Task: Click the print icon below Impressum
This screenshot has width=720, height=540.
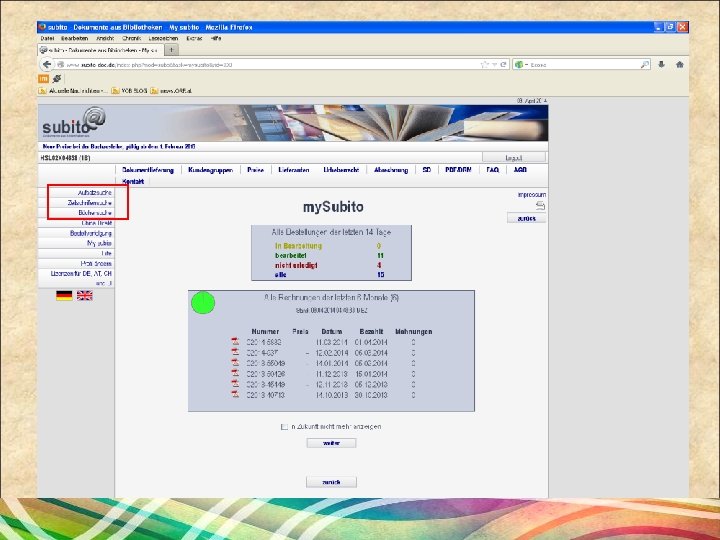Action: point(540,206)
